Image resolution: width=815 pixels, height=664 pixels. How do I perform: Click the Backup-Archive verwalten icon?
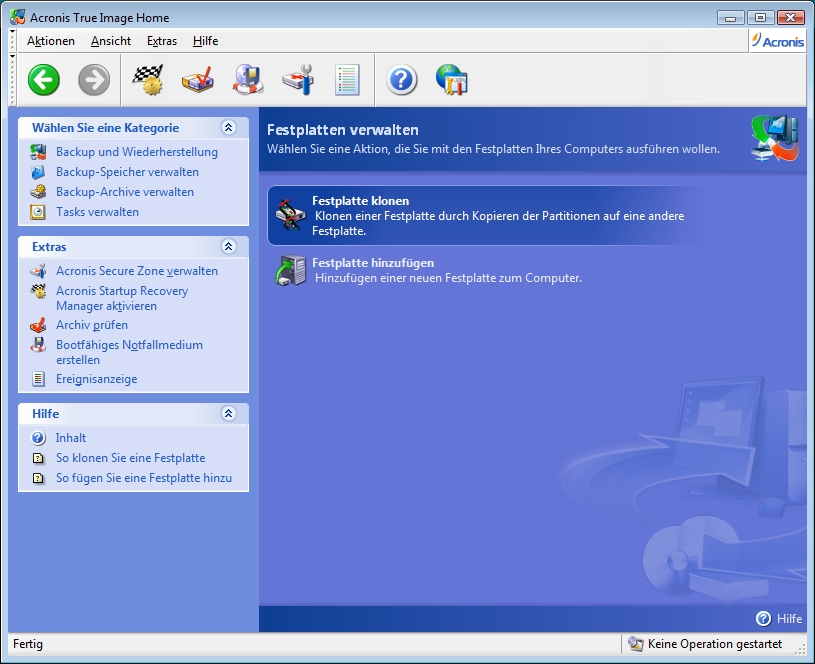click(38, 192)
